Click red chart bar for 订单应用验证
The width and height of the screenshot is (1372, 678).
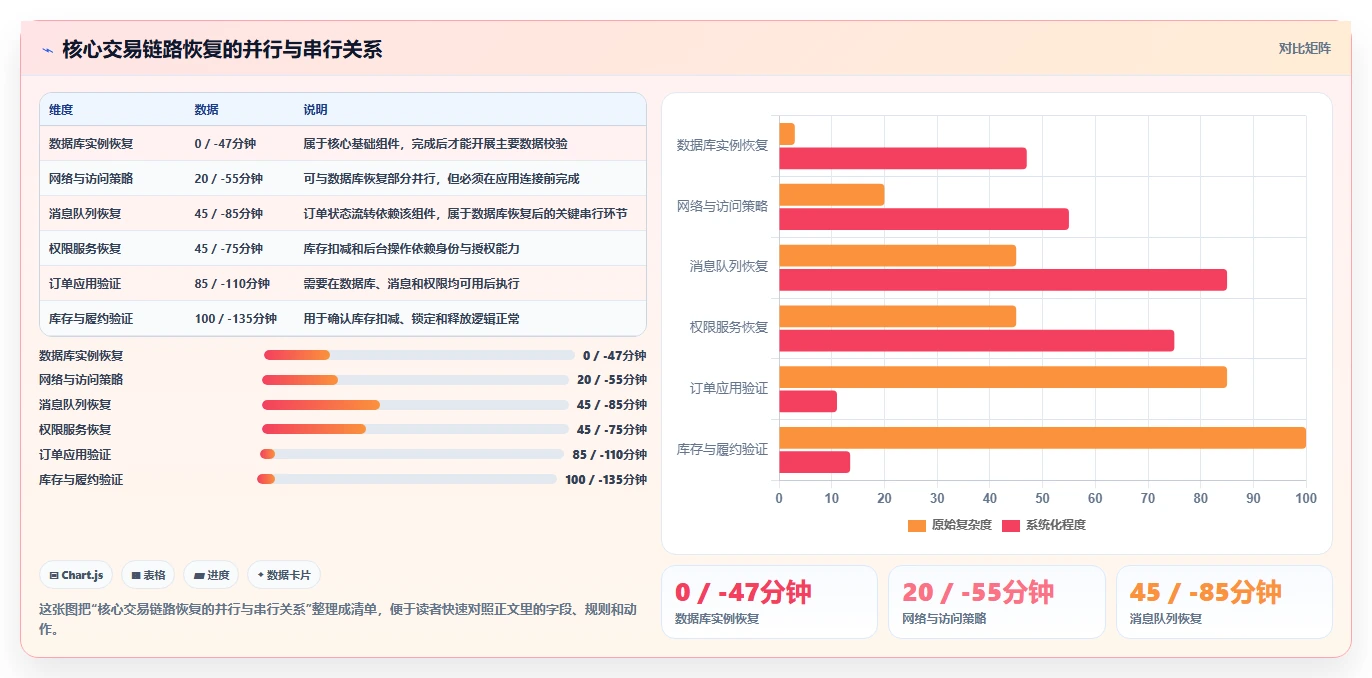coord(808,401)
